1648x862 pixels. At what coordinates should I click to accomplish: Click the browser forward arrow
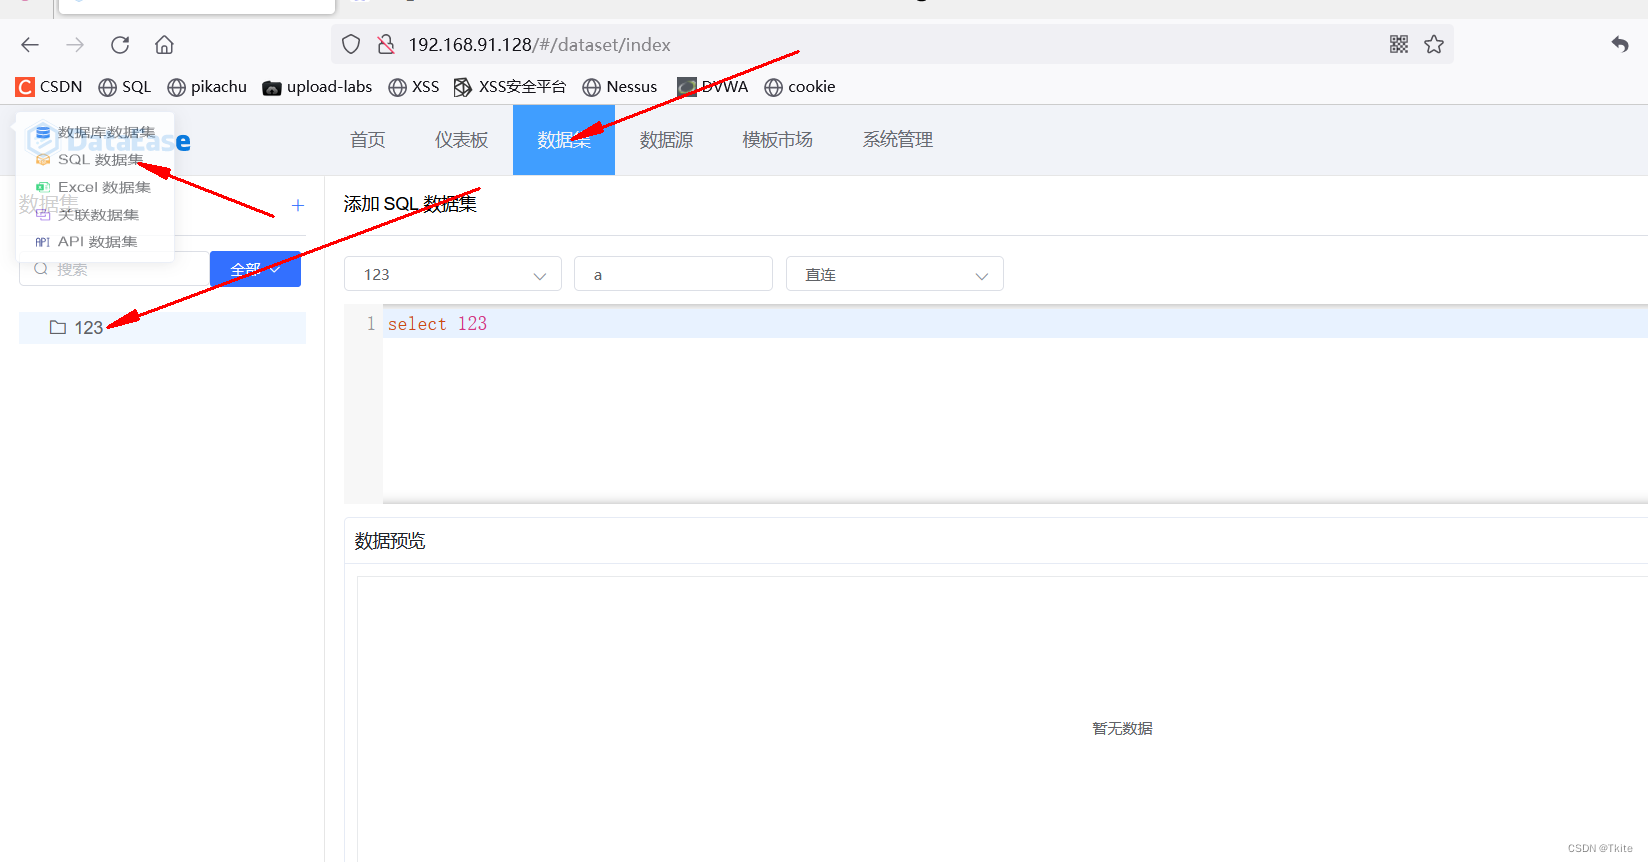coord(75,45)
